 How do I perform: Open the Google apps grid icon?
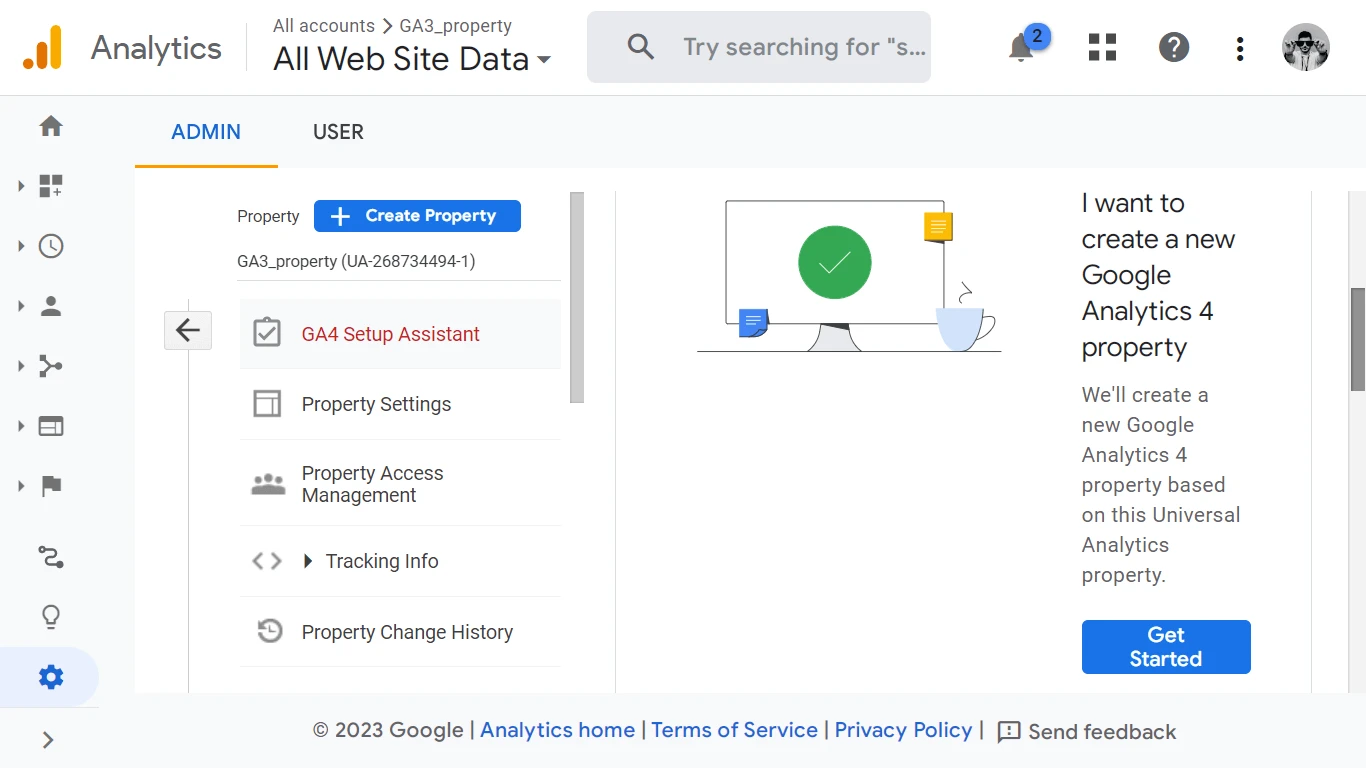tap(1102, 47)
